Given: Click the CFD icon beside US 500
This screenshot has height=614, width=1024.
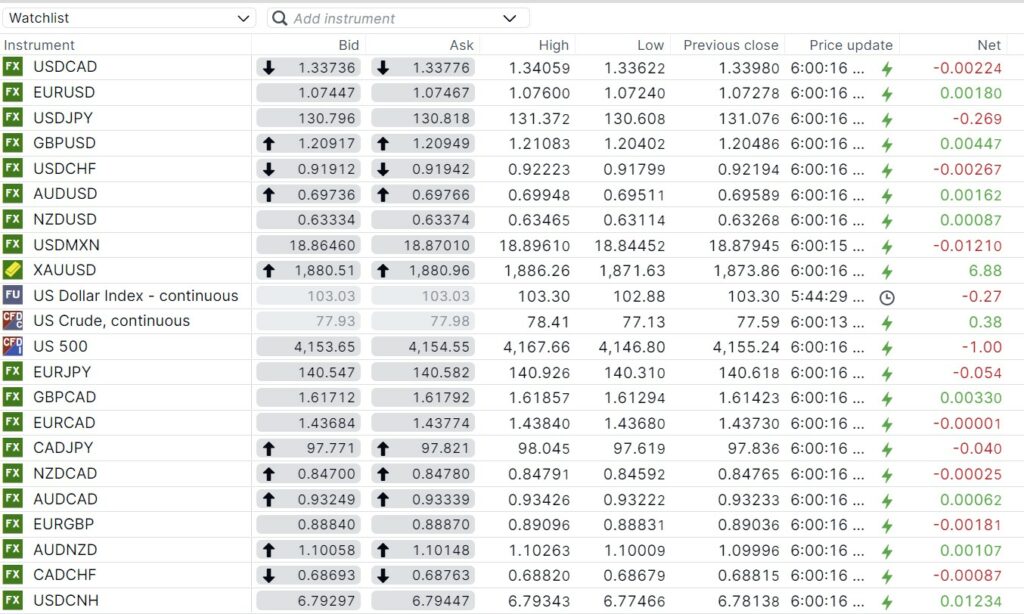Looking at the screenshot, I should (x=13, y=347).
